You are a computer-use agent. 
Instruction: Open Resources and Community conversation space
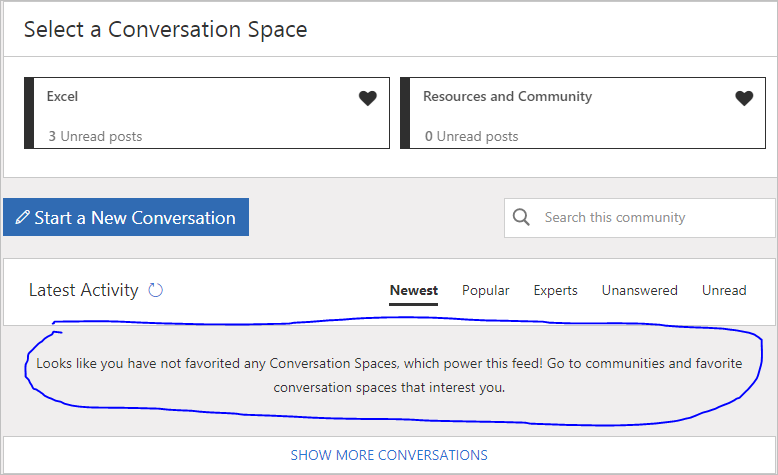coord(507,97)
